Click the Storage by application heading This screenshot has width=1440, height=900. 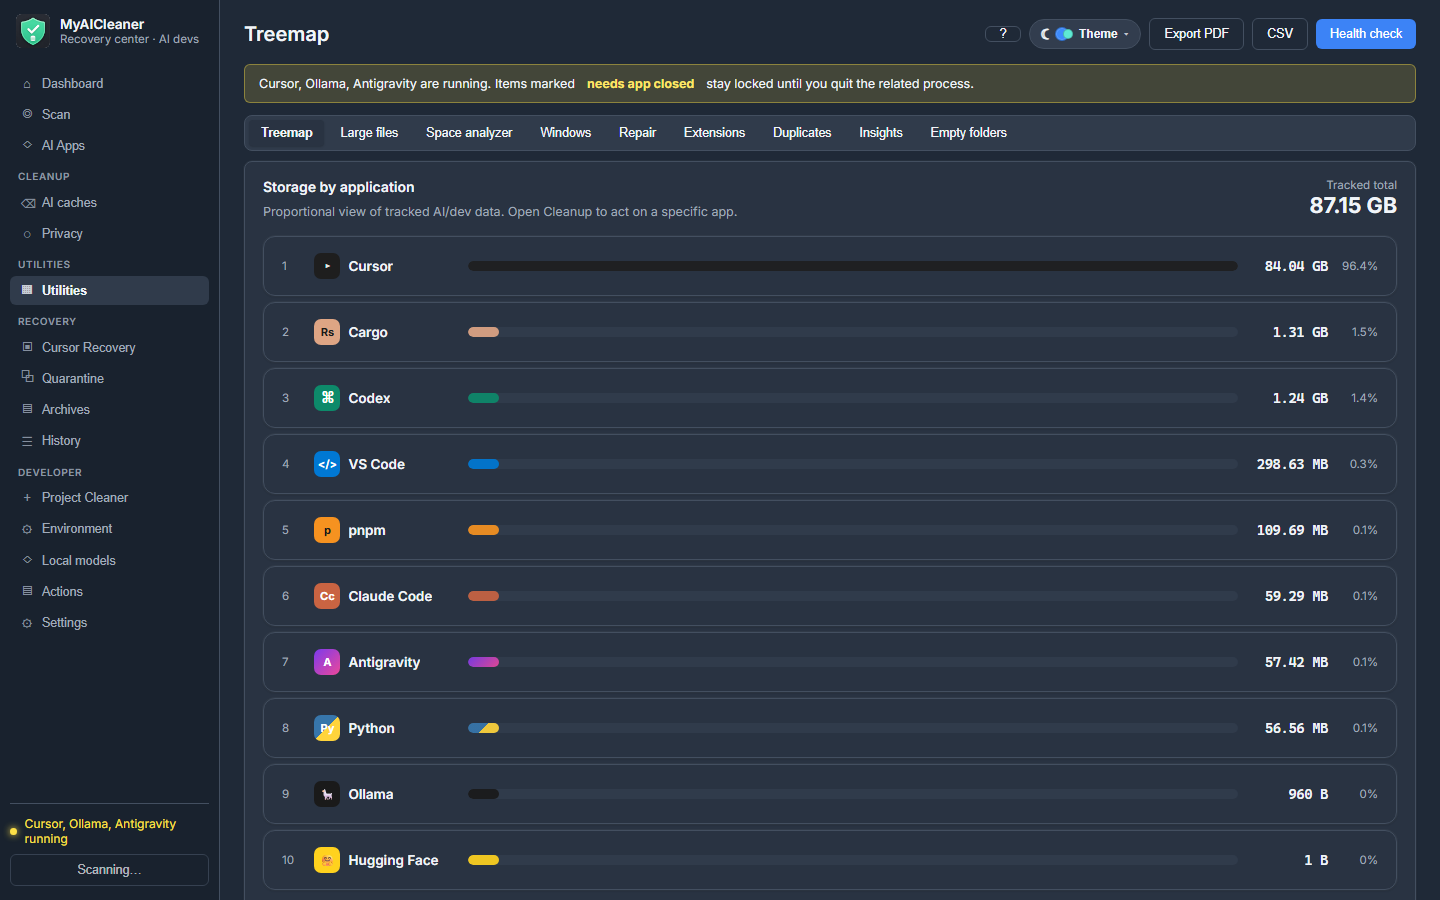(x=338, y=187)
